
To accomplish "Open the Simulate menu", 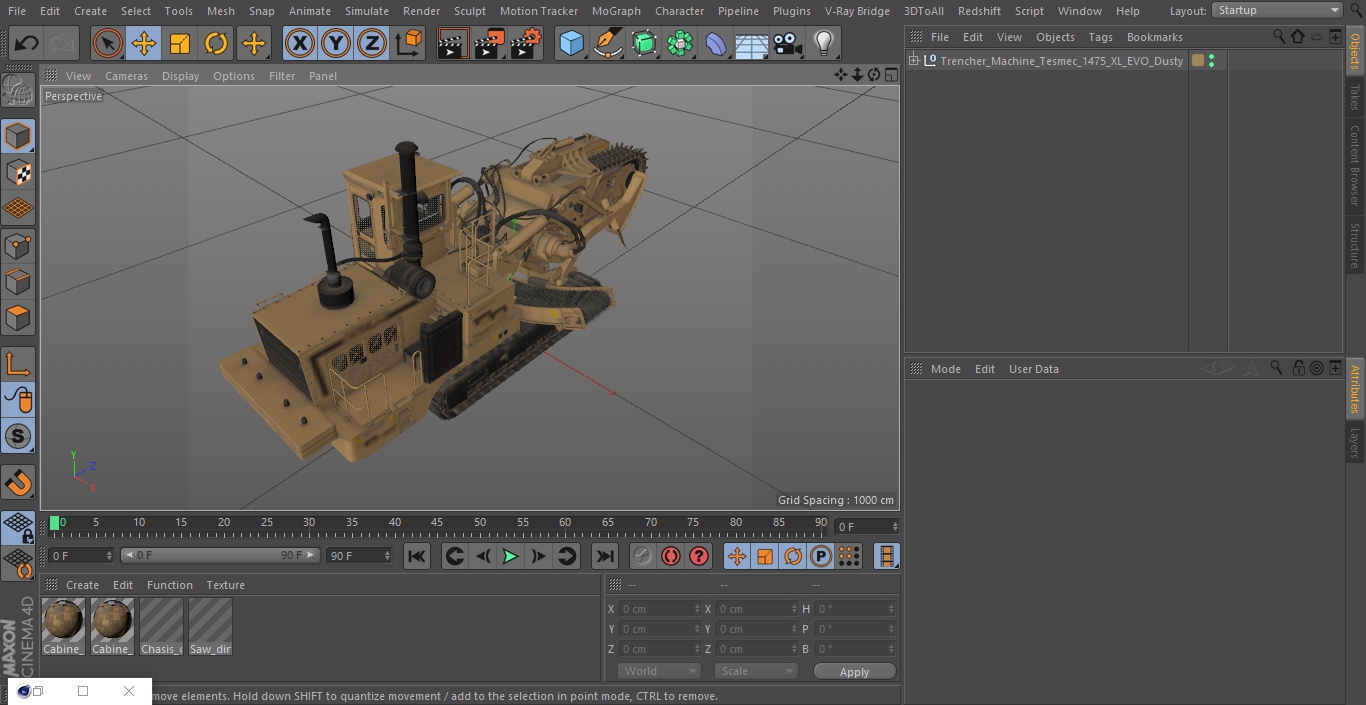I will click(x=367, y=11).
